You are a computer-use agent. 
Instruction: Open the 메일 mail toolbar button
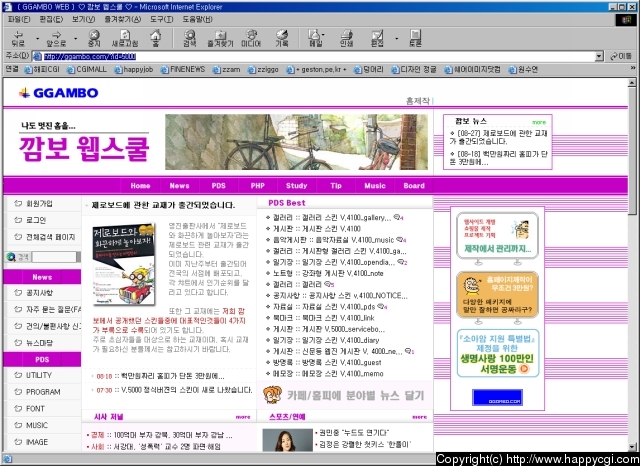pos(316,38)
